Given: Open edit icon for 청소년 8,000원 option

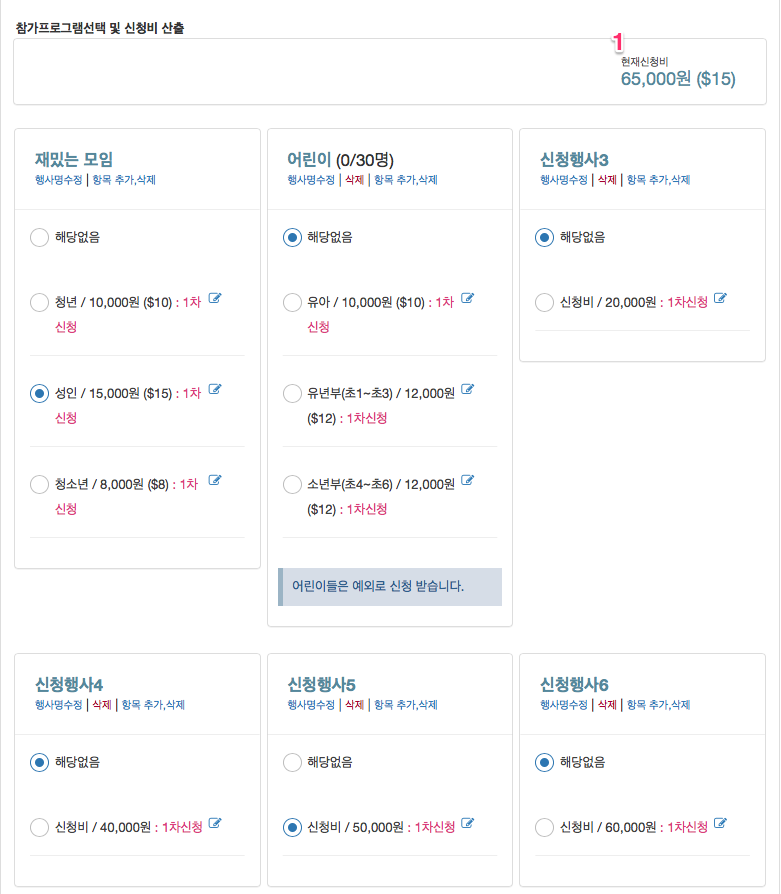Looking at the screenshot, I should (215, 480).
